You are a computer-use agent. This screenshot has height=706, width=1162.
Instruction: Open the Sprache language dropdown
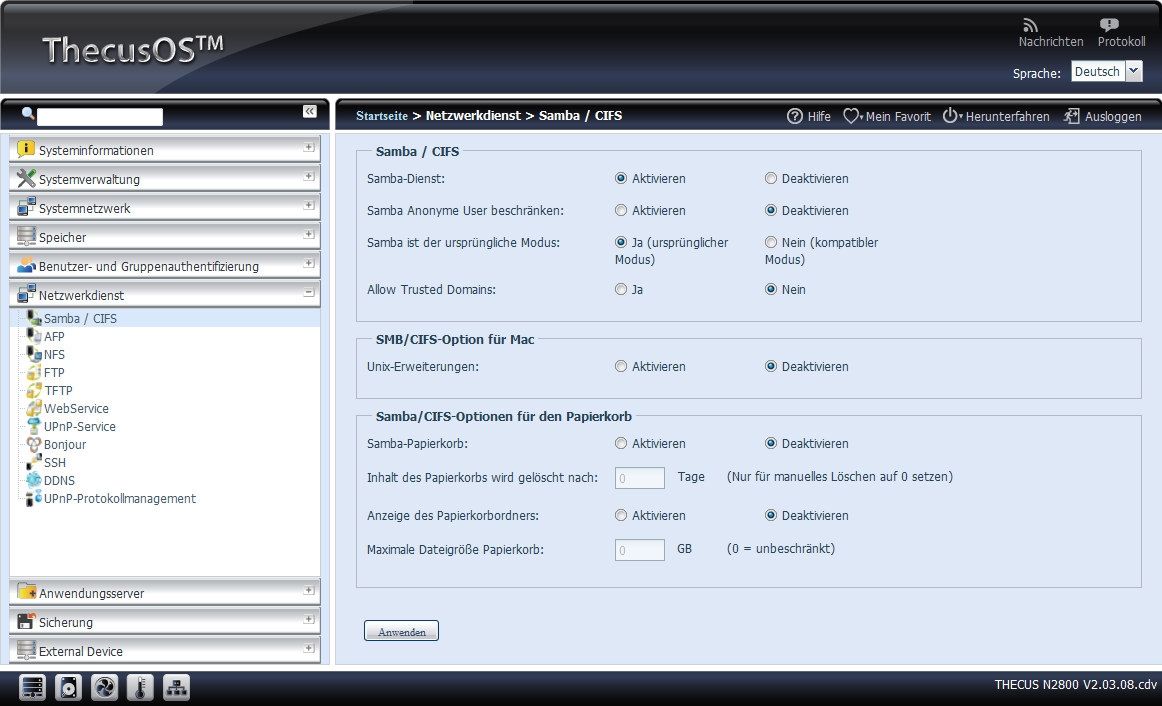1133,71
